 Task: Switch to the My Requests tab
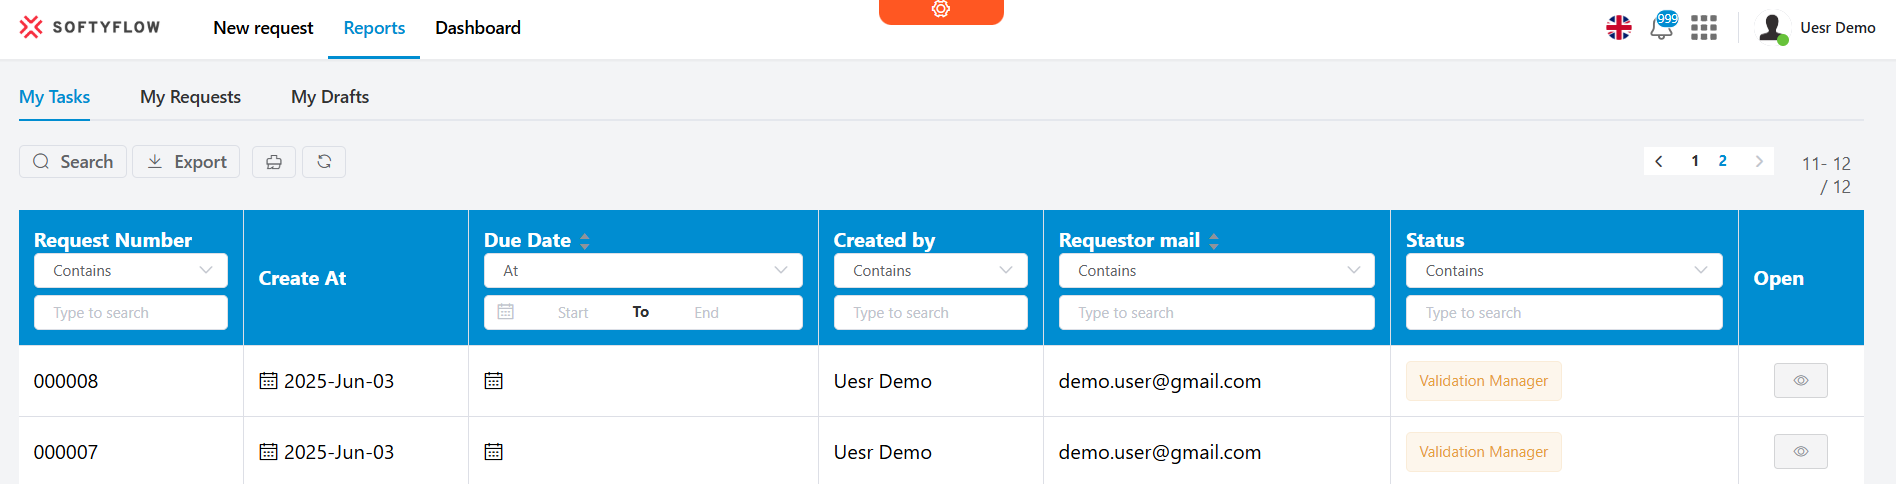click(190, 97)
